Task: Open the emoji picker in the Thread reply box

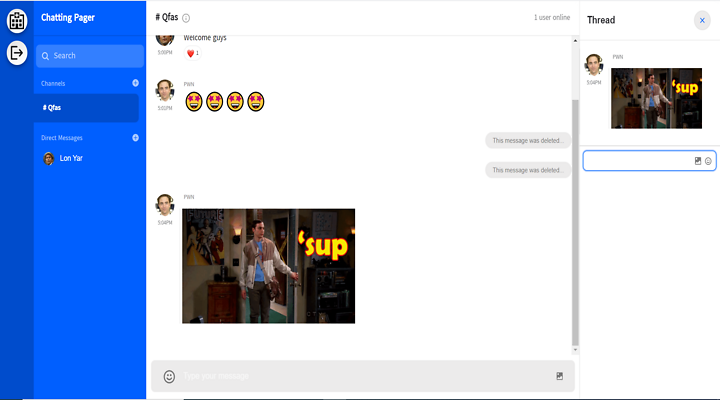Action: 708,161
